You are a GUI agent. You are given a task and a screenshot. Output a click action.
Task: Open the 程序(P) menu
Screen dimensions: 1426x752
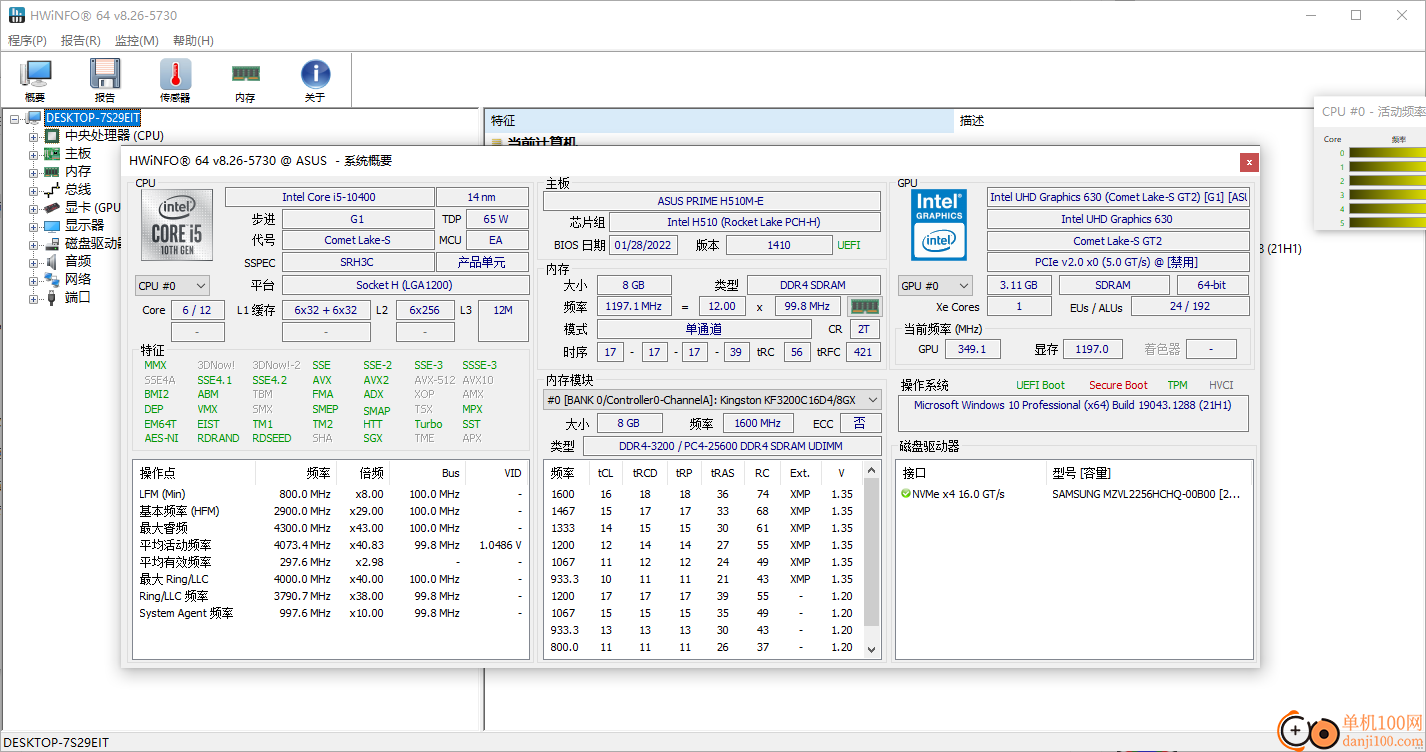pos(27,41)
